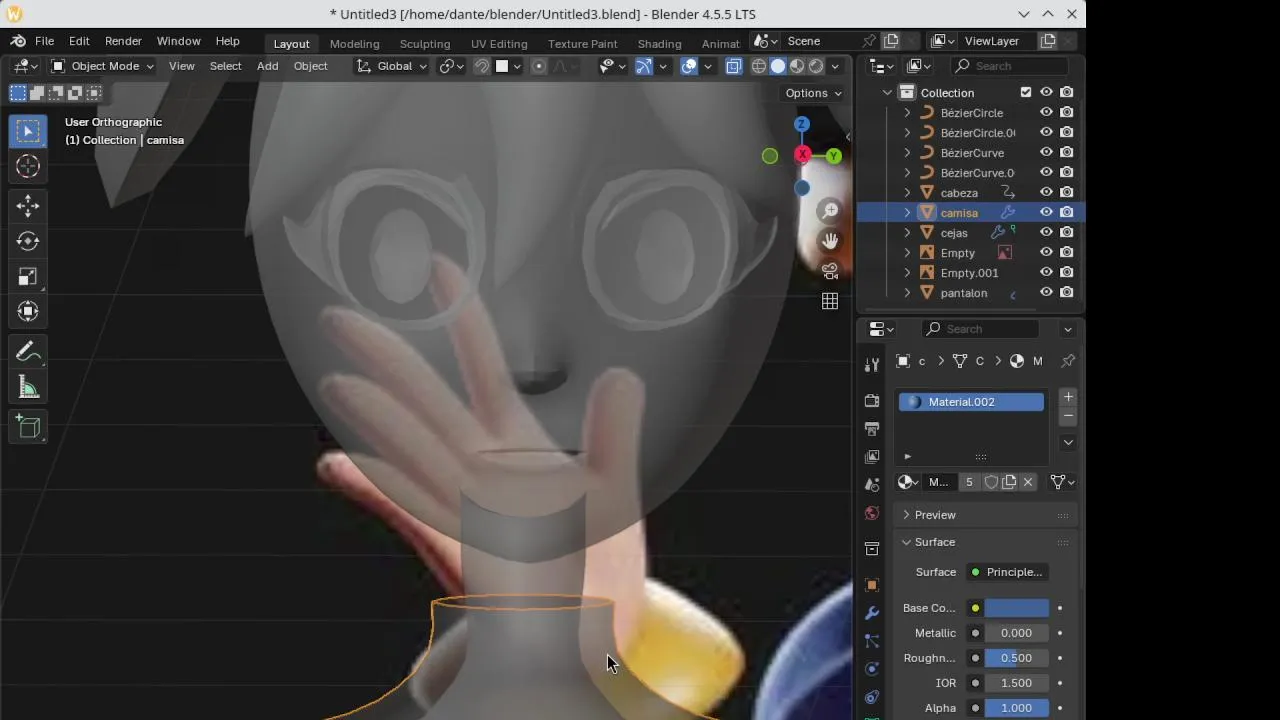Viewport: 1280px width, 720px height.
Task: Unlink material with the X icon
Action: tap(1028, 482)
